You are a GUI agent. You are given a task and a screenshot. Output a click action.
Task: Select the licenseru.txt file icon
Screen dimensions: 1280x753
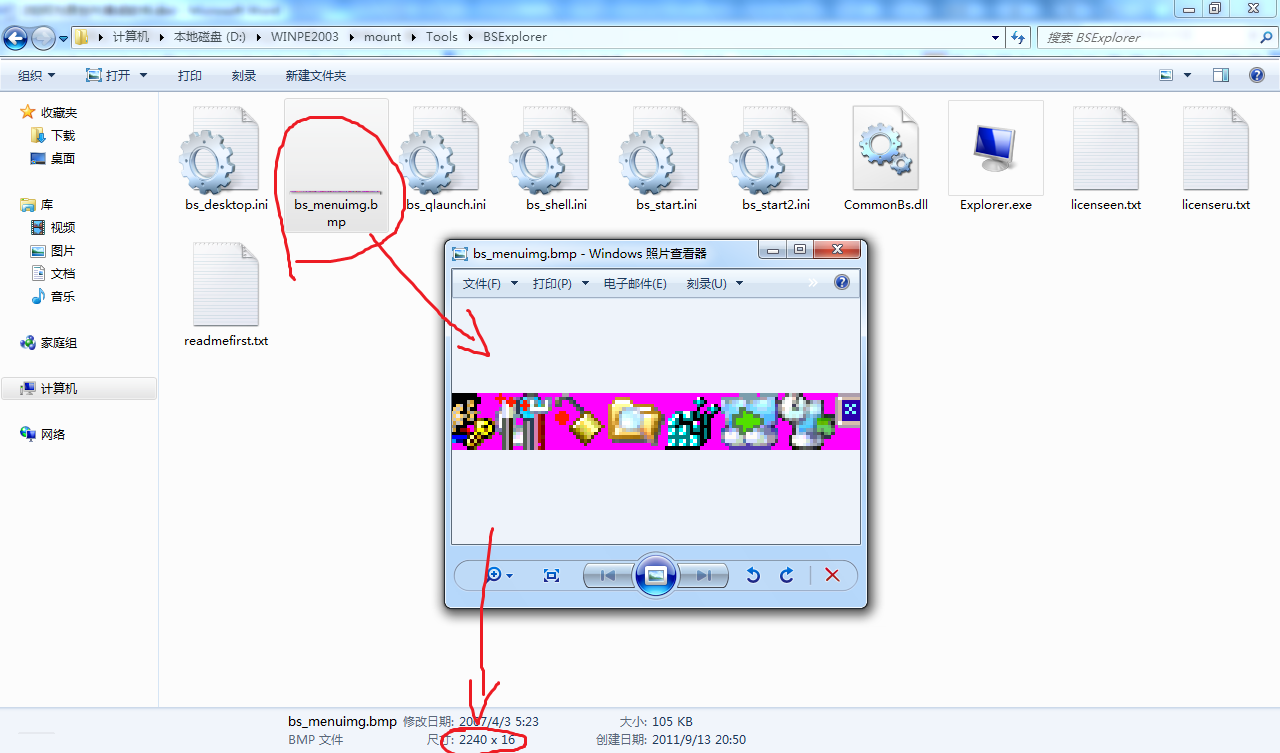pos(1216,148)
